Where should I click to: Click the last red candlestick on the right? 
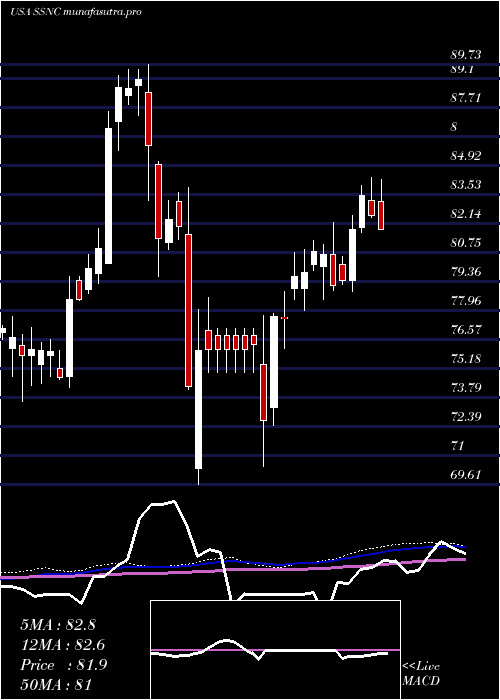coord(381,215)
